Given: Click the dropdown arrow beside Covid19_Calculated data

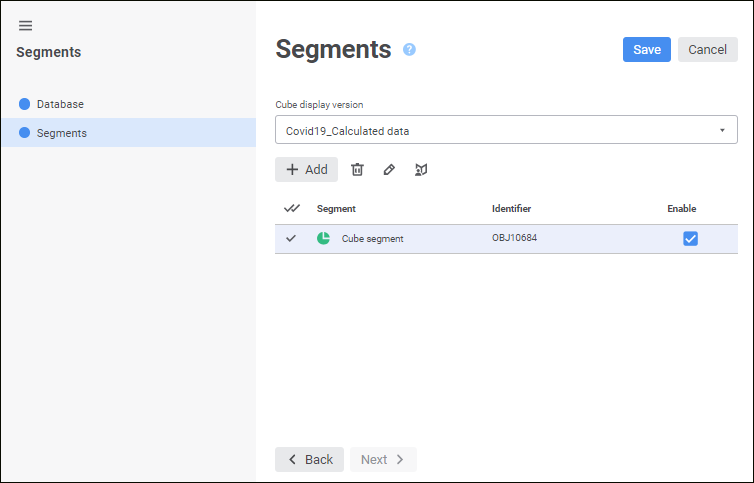Looking at the screenshot, I should [x=722, y=130].
